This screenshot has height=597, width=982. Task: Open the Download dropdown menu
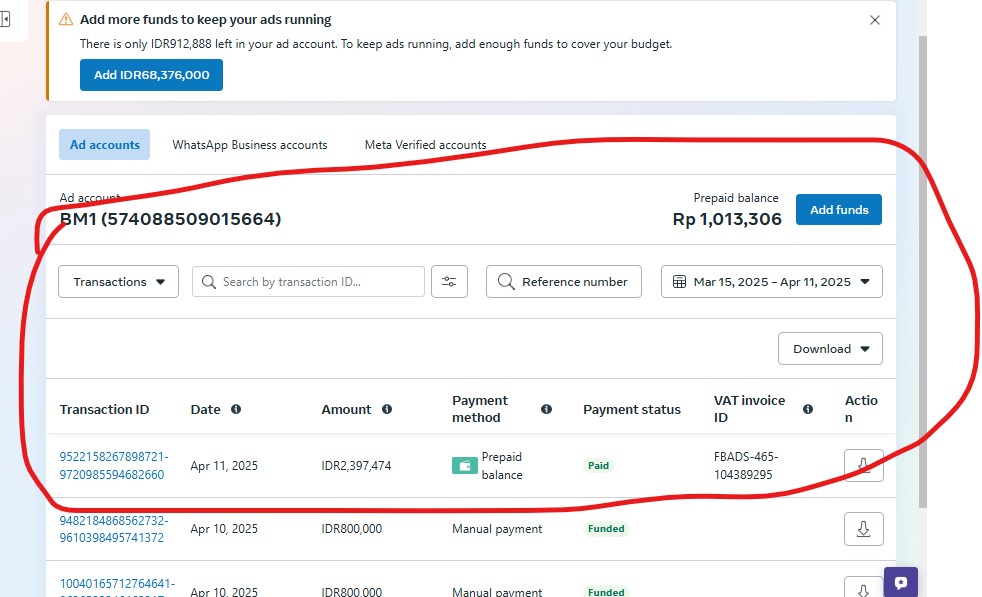830,349
